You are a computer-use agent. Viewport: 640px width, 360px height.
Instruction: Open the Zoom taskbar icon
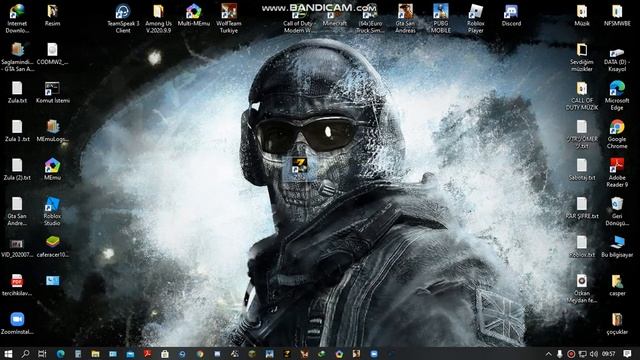point(374,353)
